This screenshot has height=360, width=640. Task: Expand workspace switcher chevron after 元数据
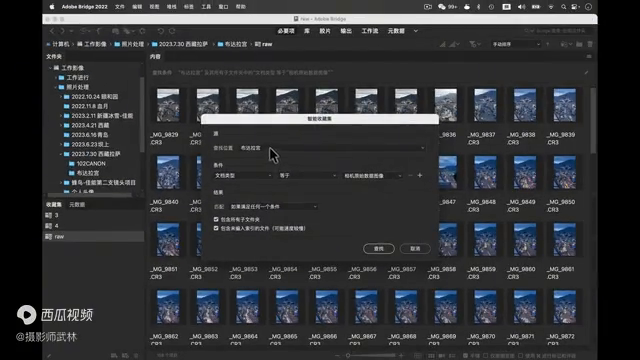point(416,31)
